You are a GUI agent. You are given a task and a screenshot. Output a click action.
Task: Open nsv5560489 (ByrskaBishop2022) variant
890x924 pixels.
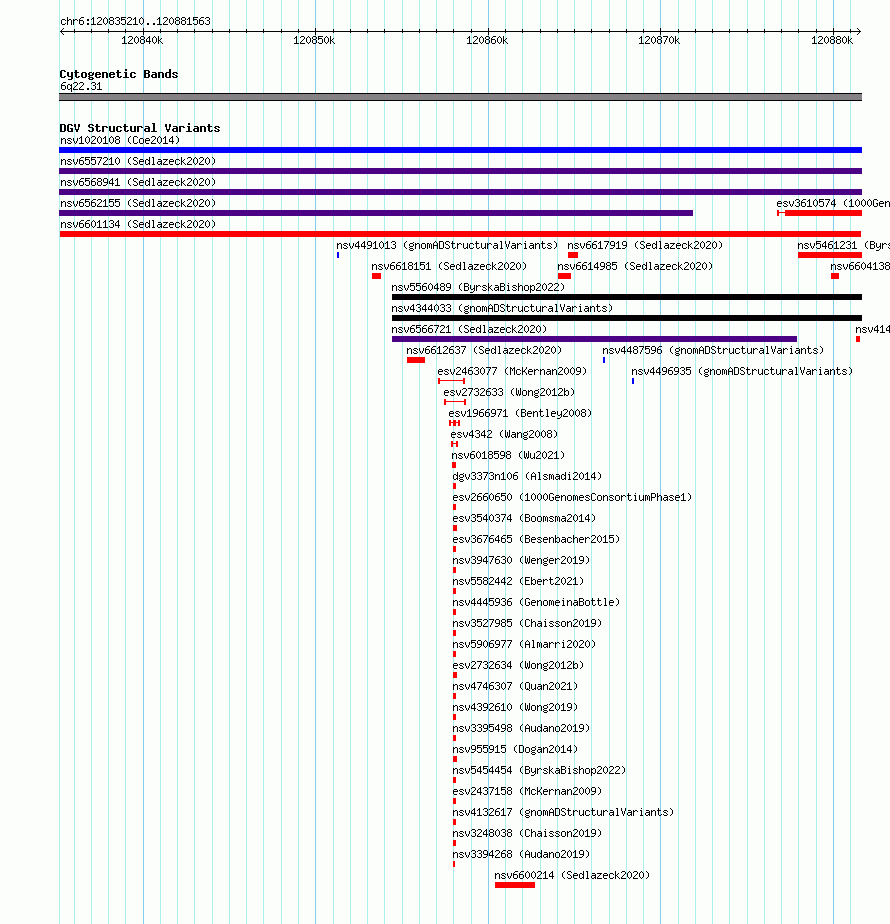478,288
